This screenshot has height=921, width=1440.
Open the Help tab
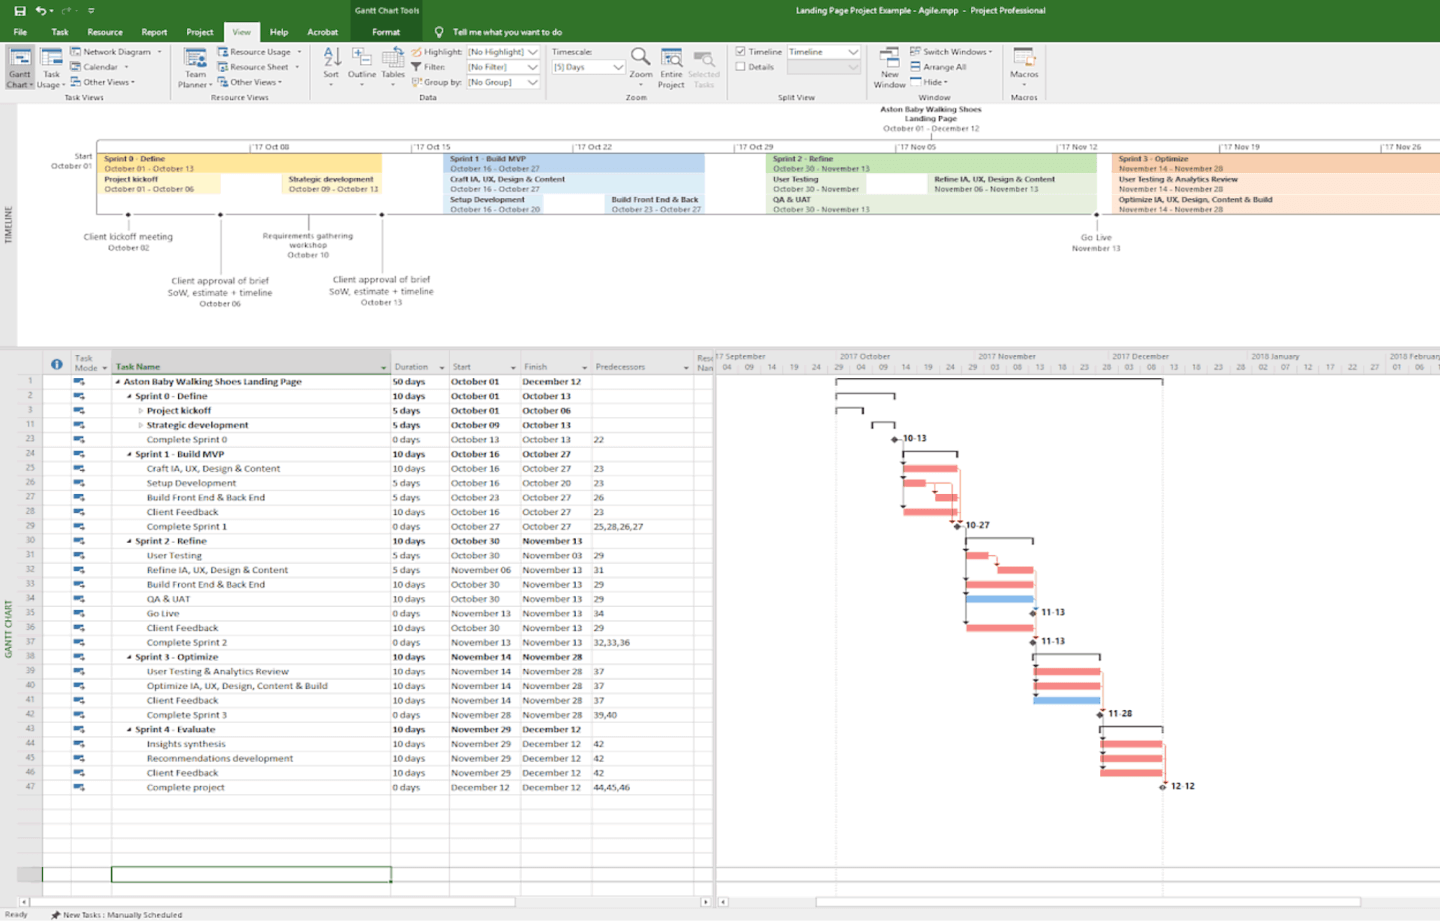pyautogui.click(x=279, y=32)
